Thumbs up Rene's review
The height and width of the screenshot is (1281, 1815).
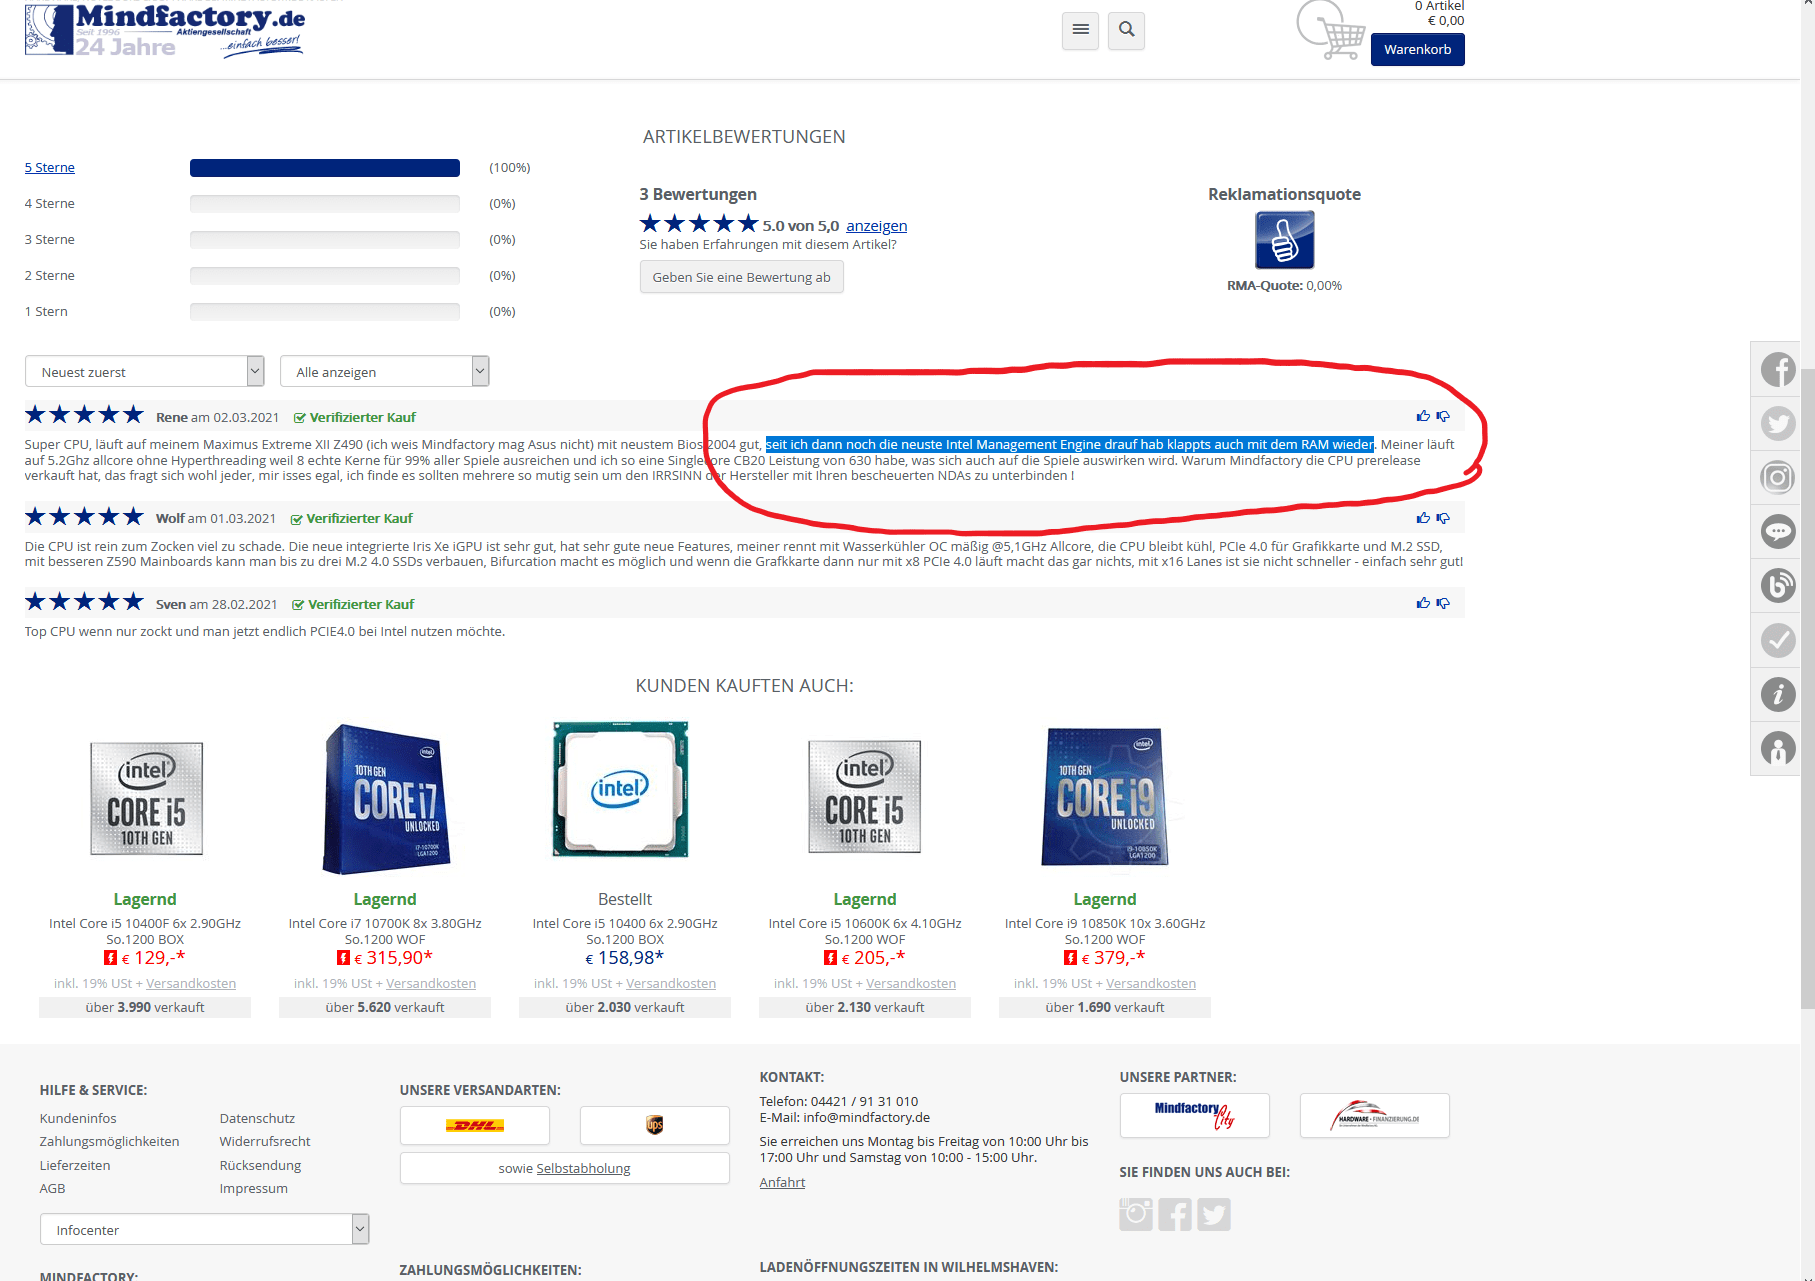coord(1423,416)
